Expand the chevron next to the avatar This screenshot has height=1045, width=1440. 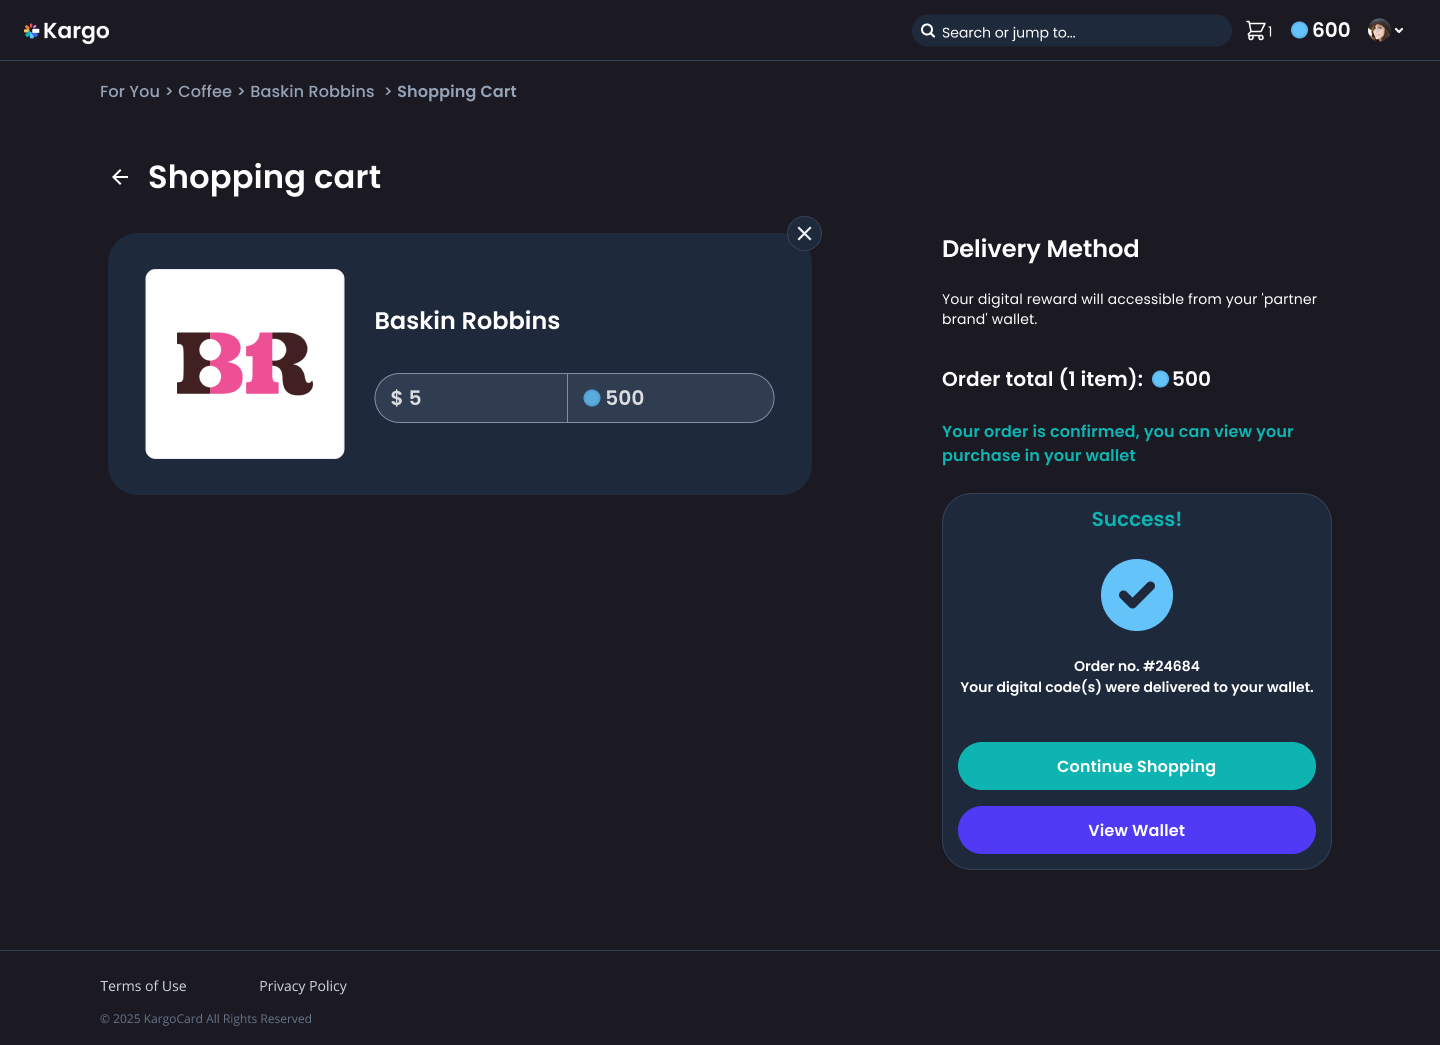pos(1399,31)
